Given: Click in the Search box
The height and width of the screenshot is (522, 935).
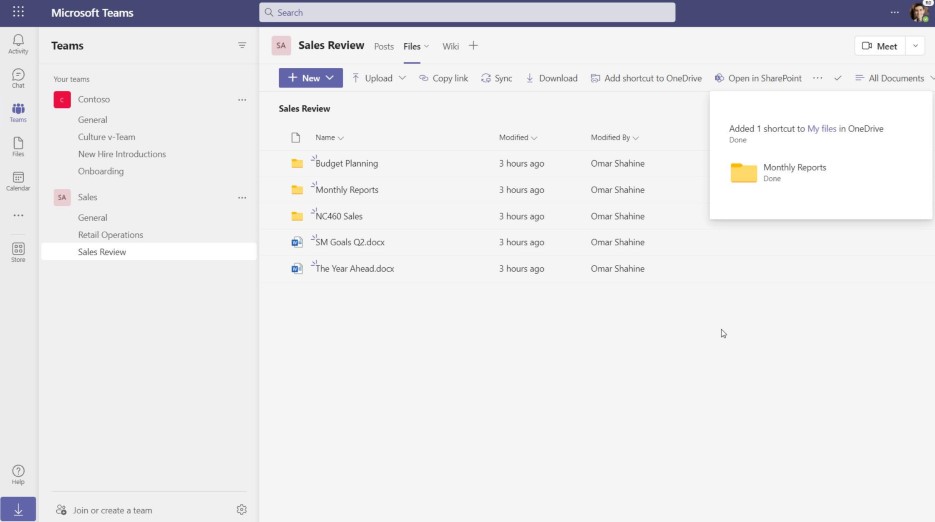Looking at the screenshot, I should [x=467, y=12].
